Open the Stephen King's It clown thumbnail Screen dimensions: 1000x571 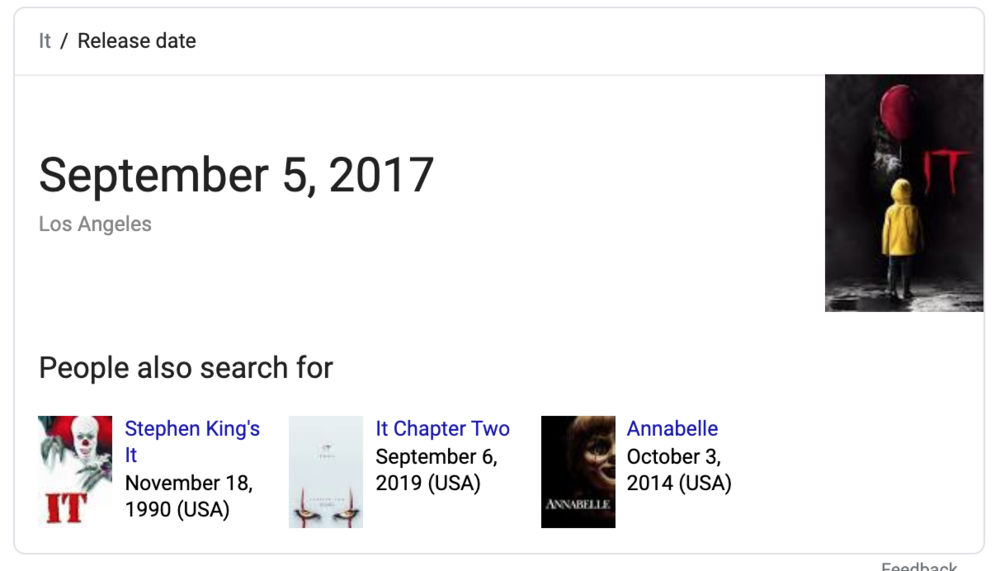coord(75,471)
